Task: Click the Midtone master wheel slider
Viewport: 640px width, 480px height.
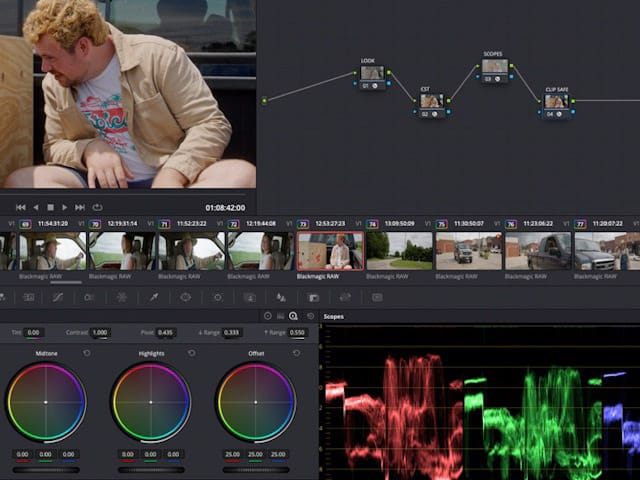Action: (x=46, y=470)
